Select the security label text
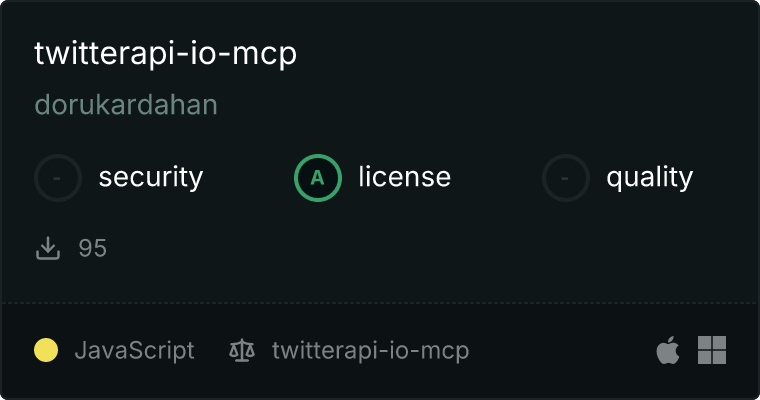 tap(151, 177)
